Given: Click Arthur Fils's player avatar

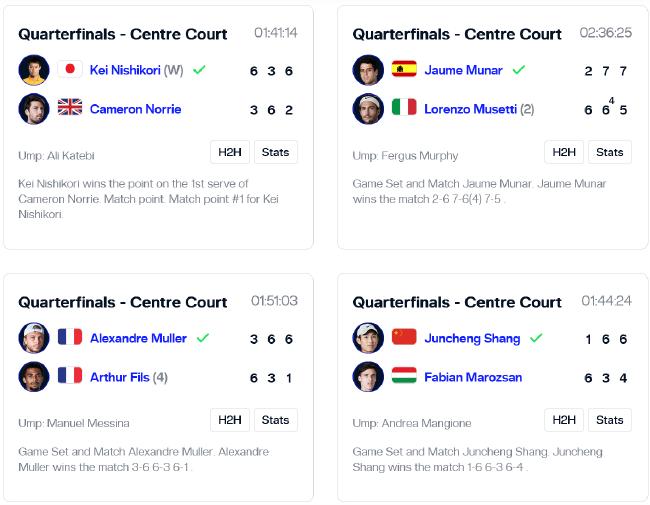Looking at the screenshot, I should pos(34,377).
